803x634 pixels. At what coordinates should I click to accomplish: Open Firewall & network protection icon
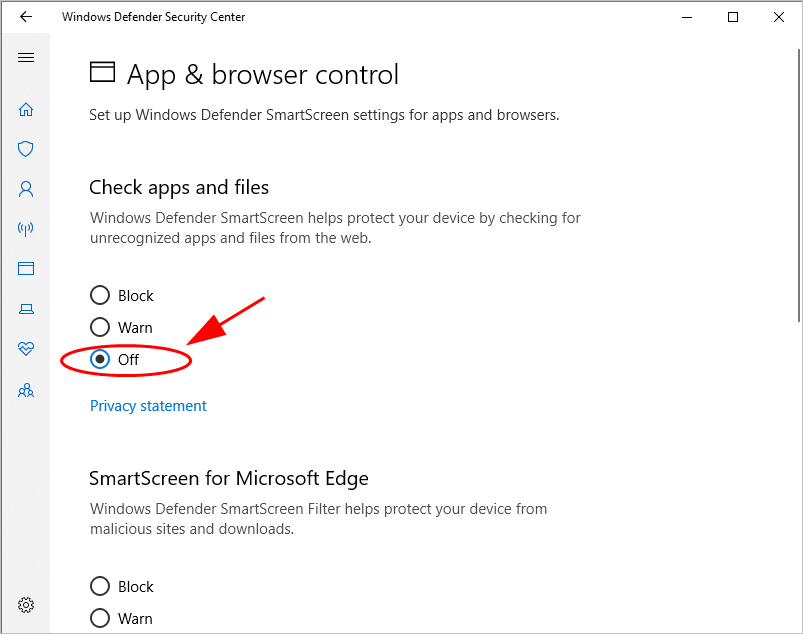(x=26, y=229)
